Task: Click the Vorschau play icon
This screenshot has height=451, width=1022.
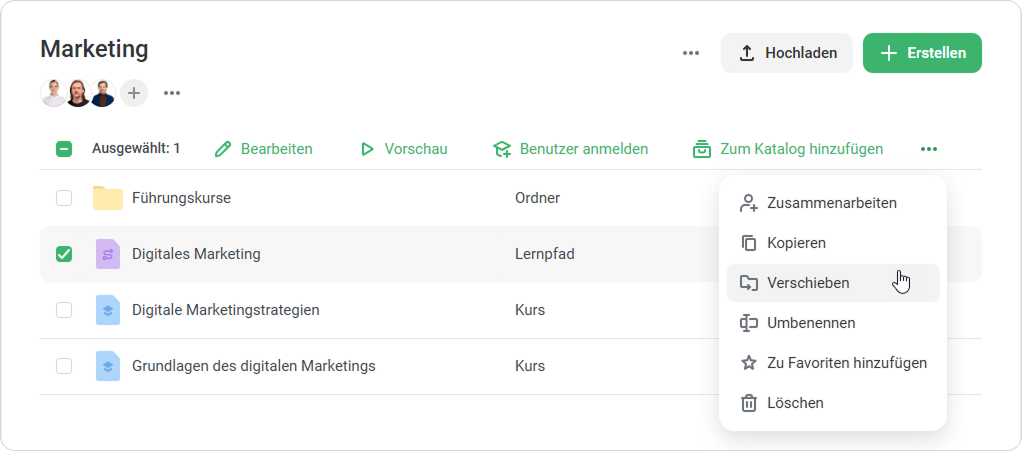Action: pos(367,149)
